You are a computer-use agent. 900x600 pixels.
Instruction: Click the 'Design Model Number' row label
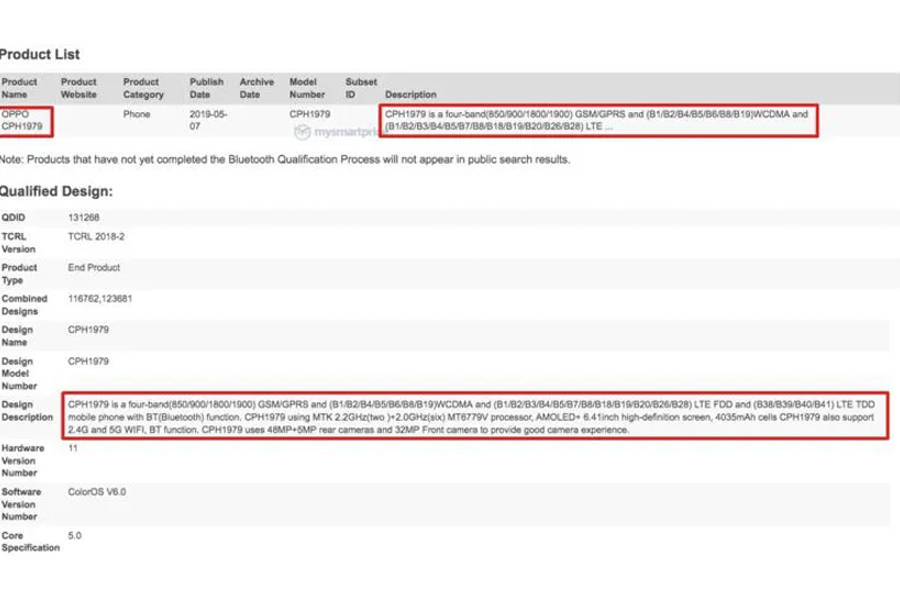tap(19, 373)
